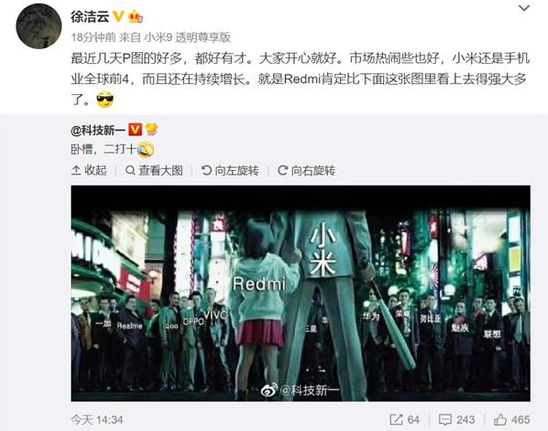Open the 小米9 透明尊享版 source link

pyautogui.click(x=188, y=37)
